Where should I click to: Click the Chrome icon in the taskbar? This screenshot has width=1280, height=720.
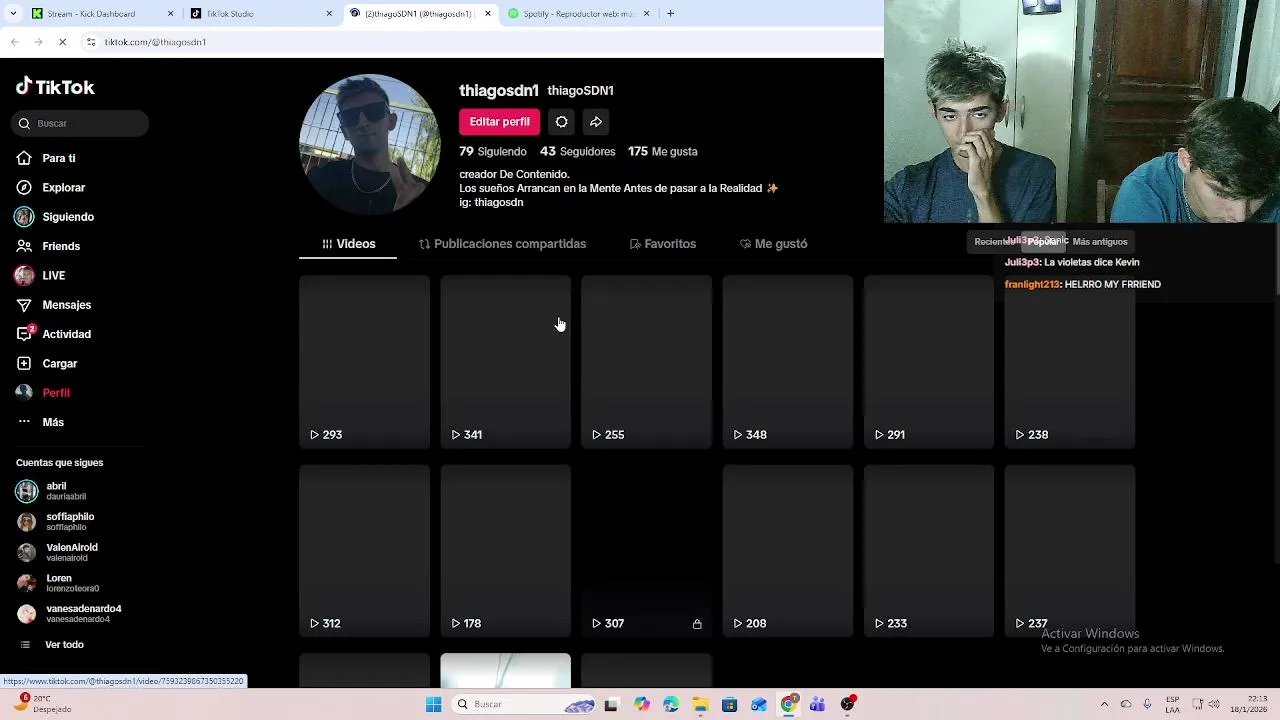[788, 705]
